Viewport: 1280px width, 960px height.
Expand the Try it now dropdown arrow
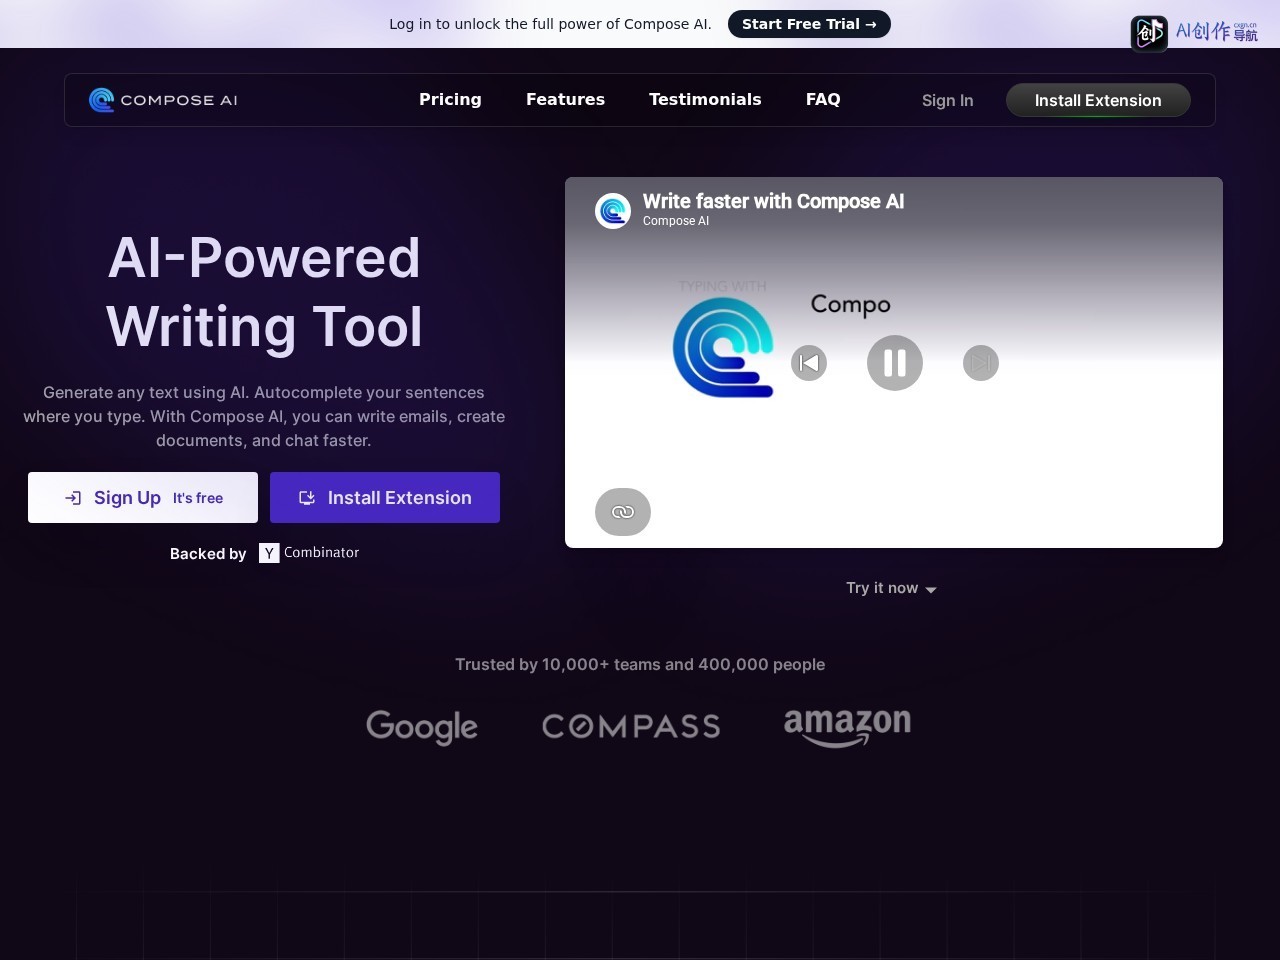tap(931, 589)
